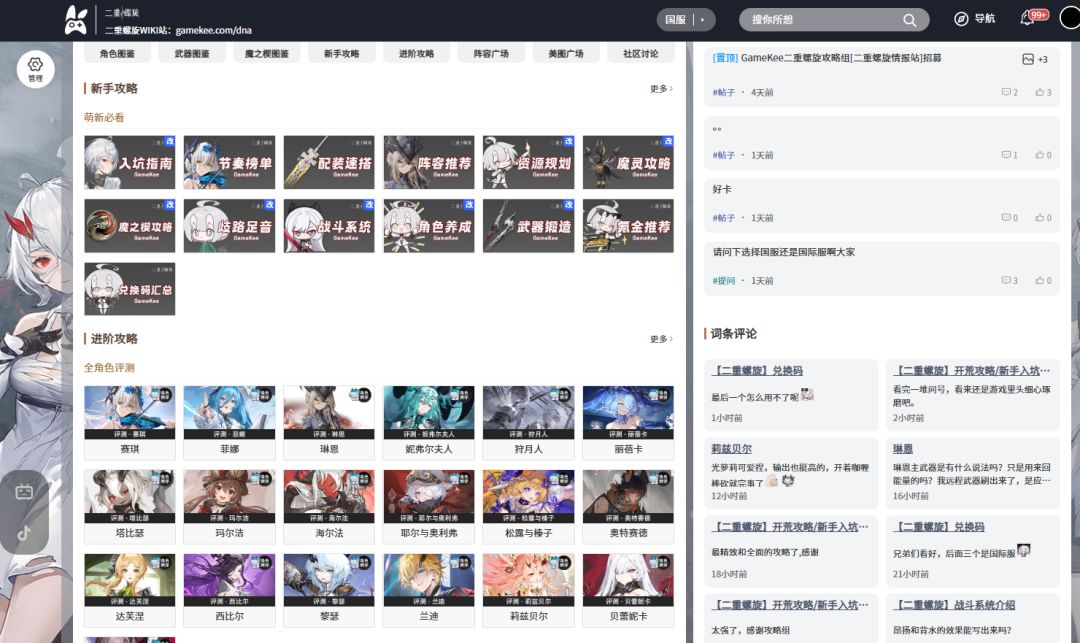Open the 节奏榜单 tier list card
The width and height of the screenshot is (1080, 643).
tap(229, 162)
